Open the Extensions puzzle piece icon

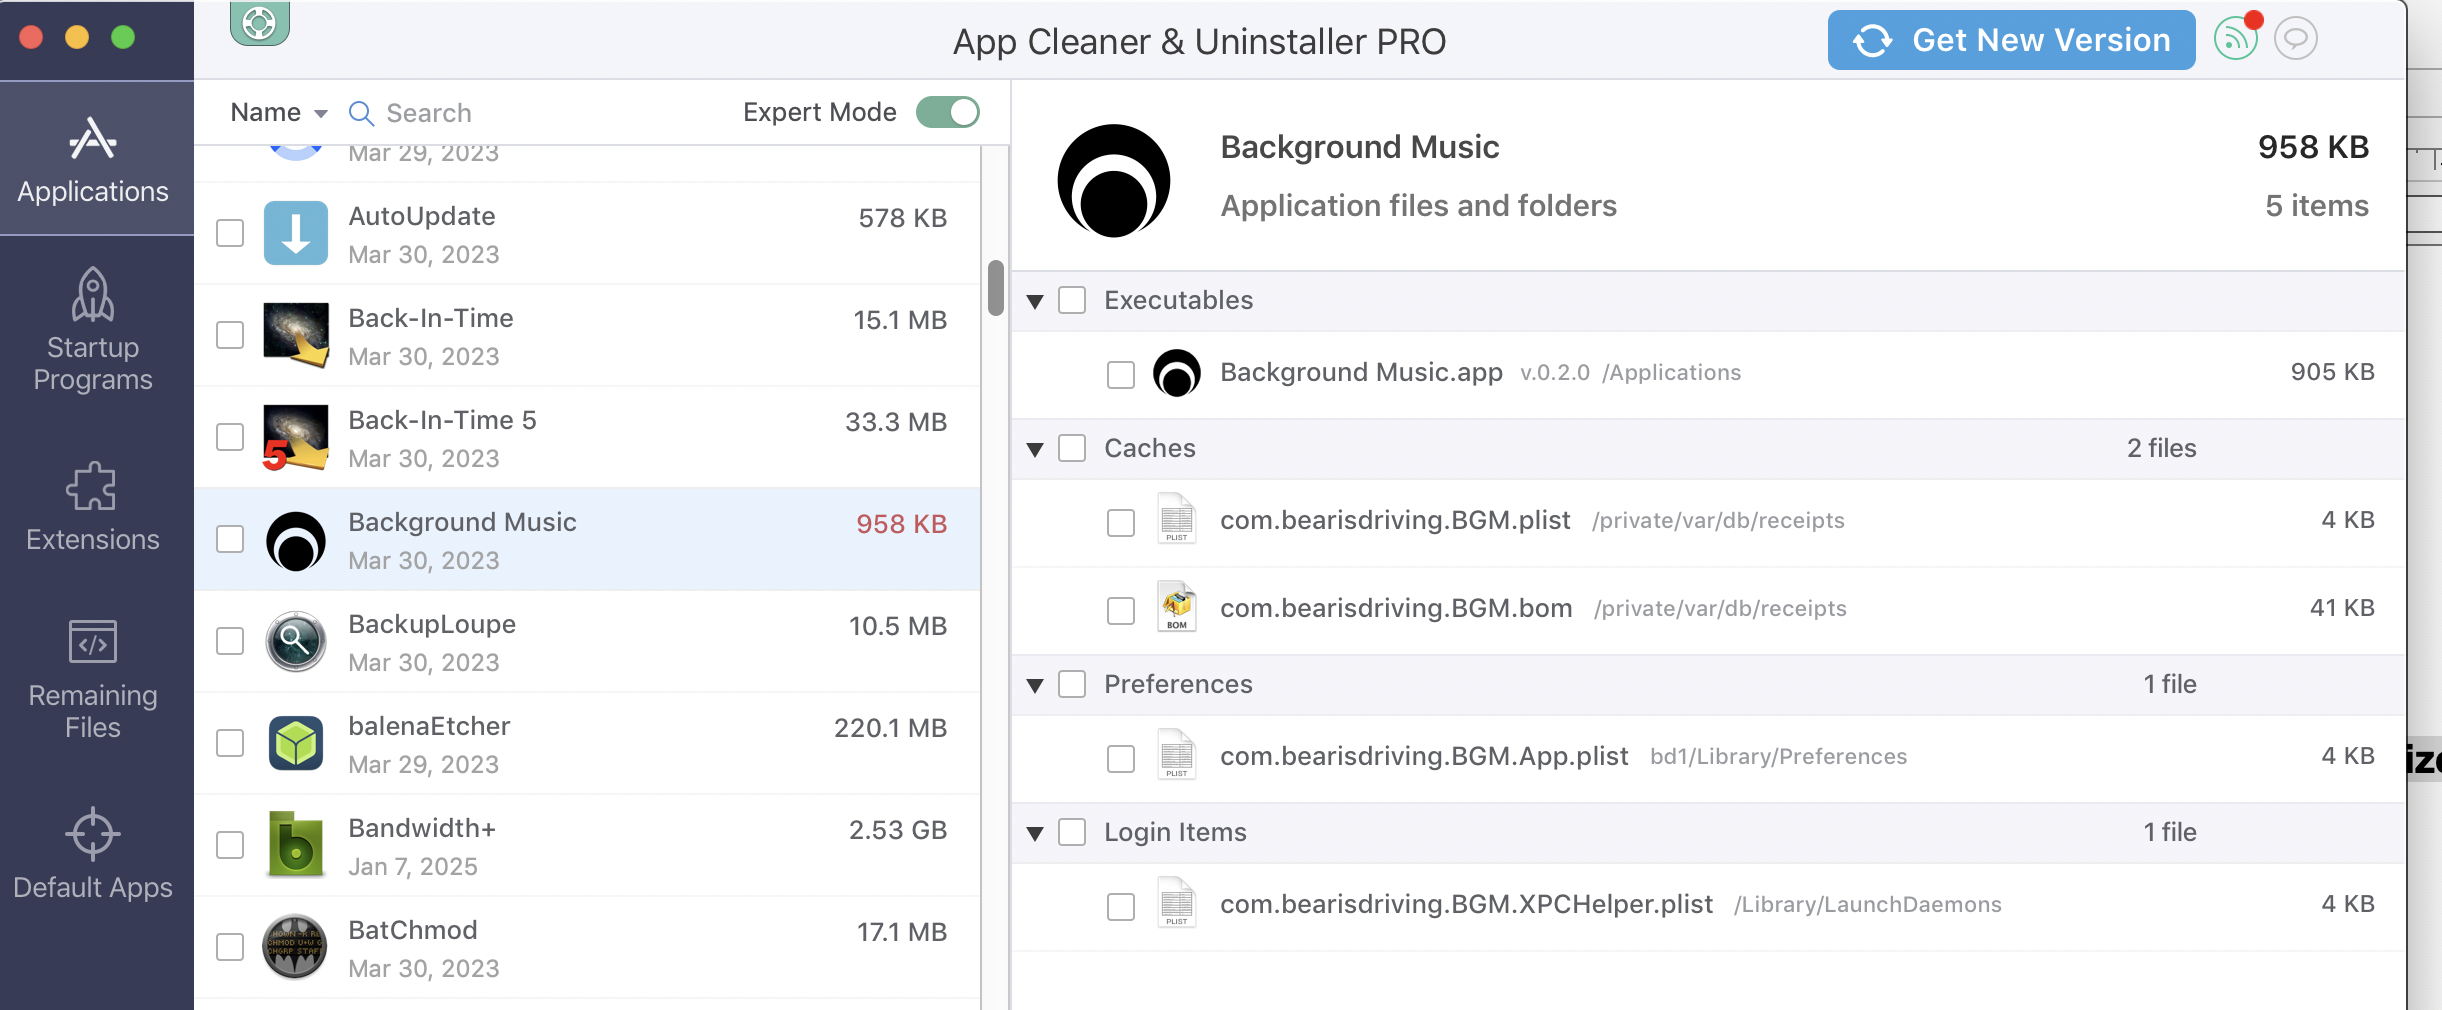(91, 487)
